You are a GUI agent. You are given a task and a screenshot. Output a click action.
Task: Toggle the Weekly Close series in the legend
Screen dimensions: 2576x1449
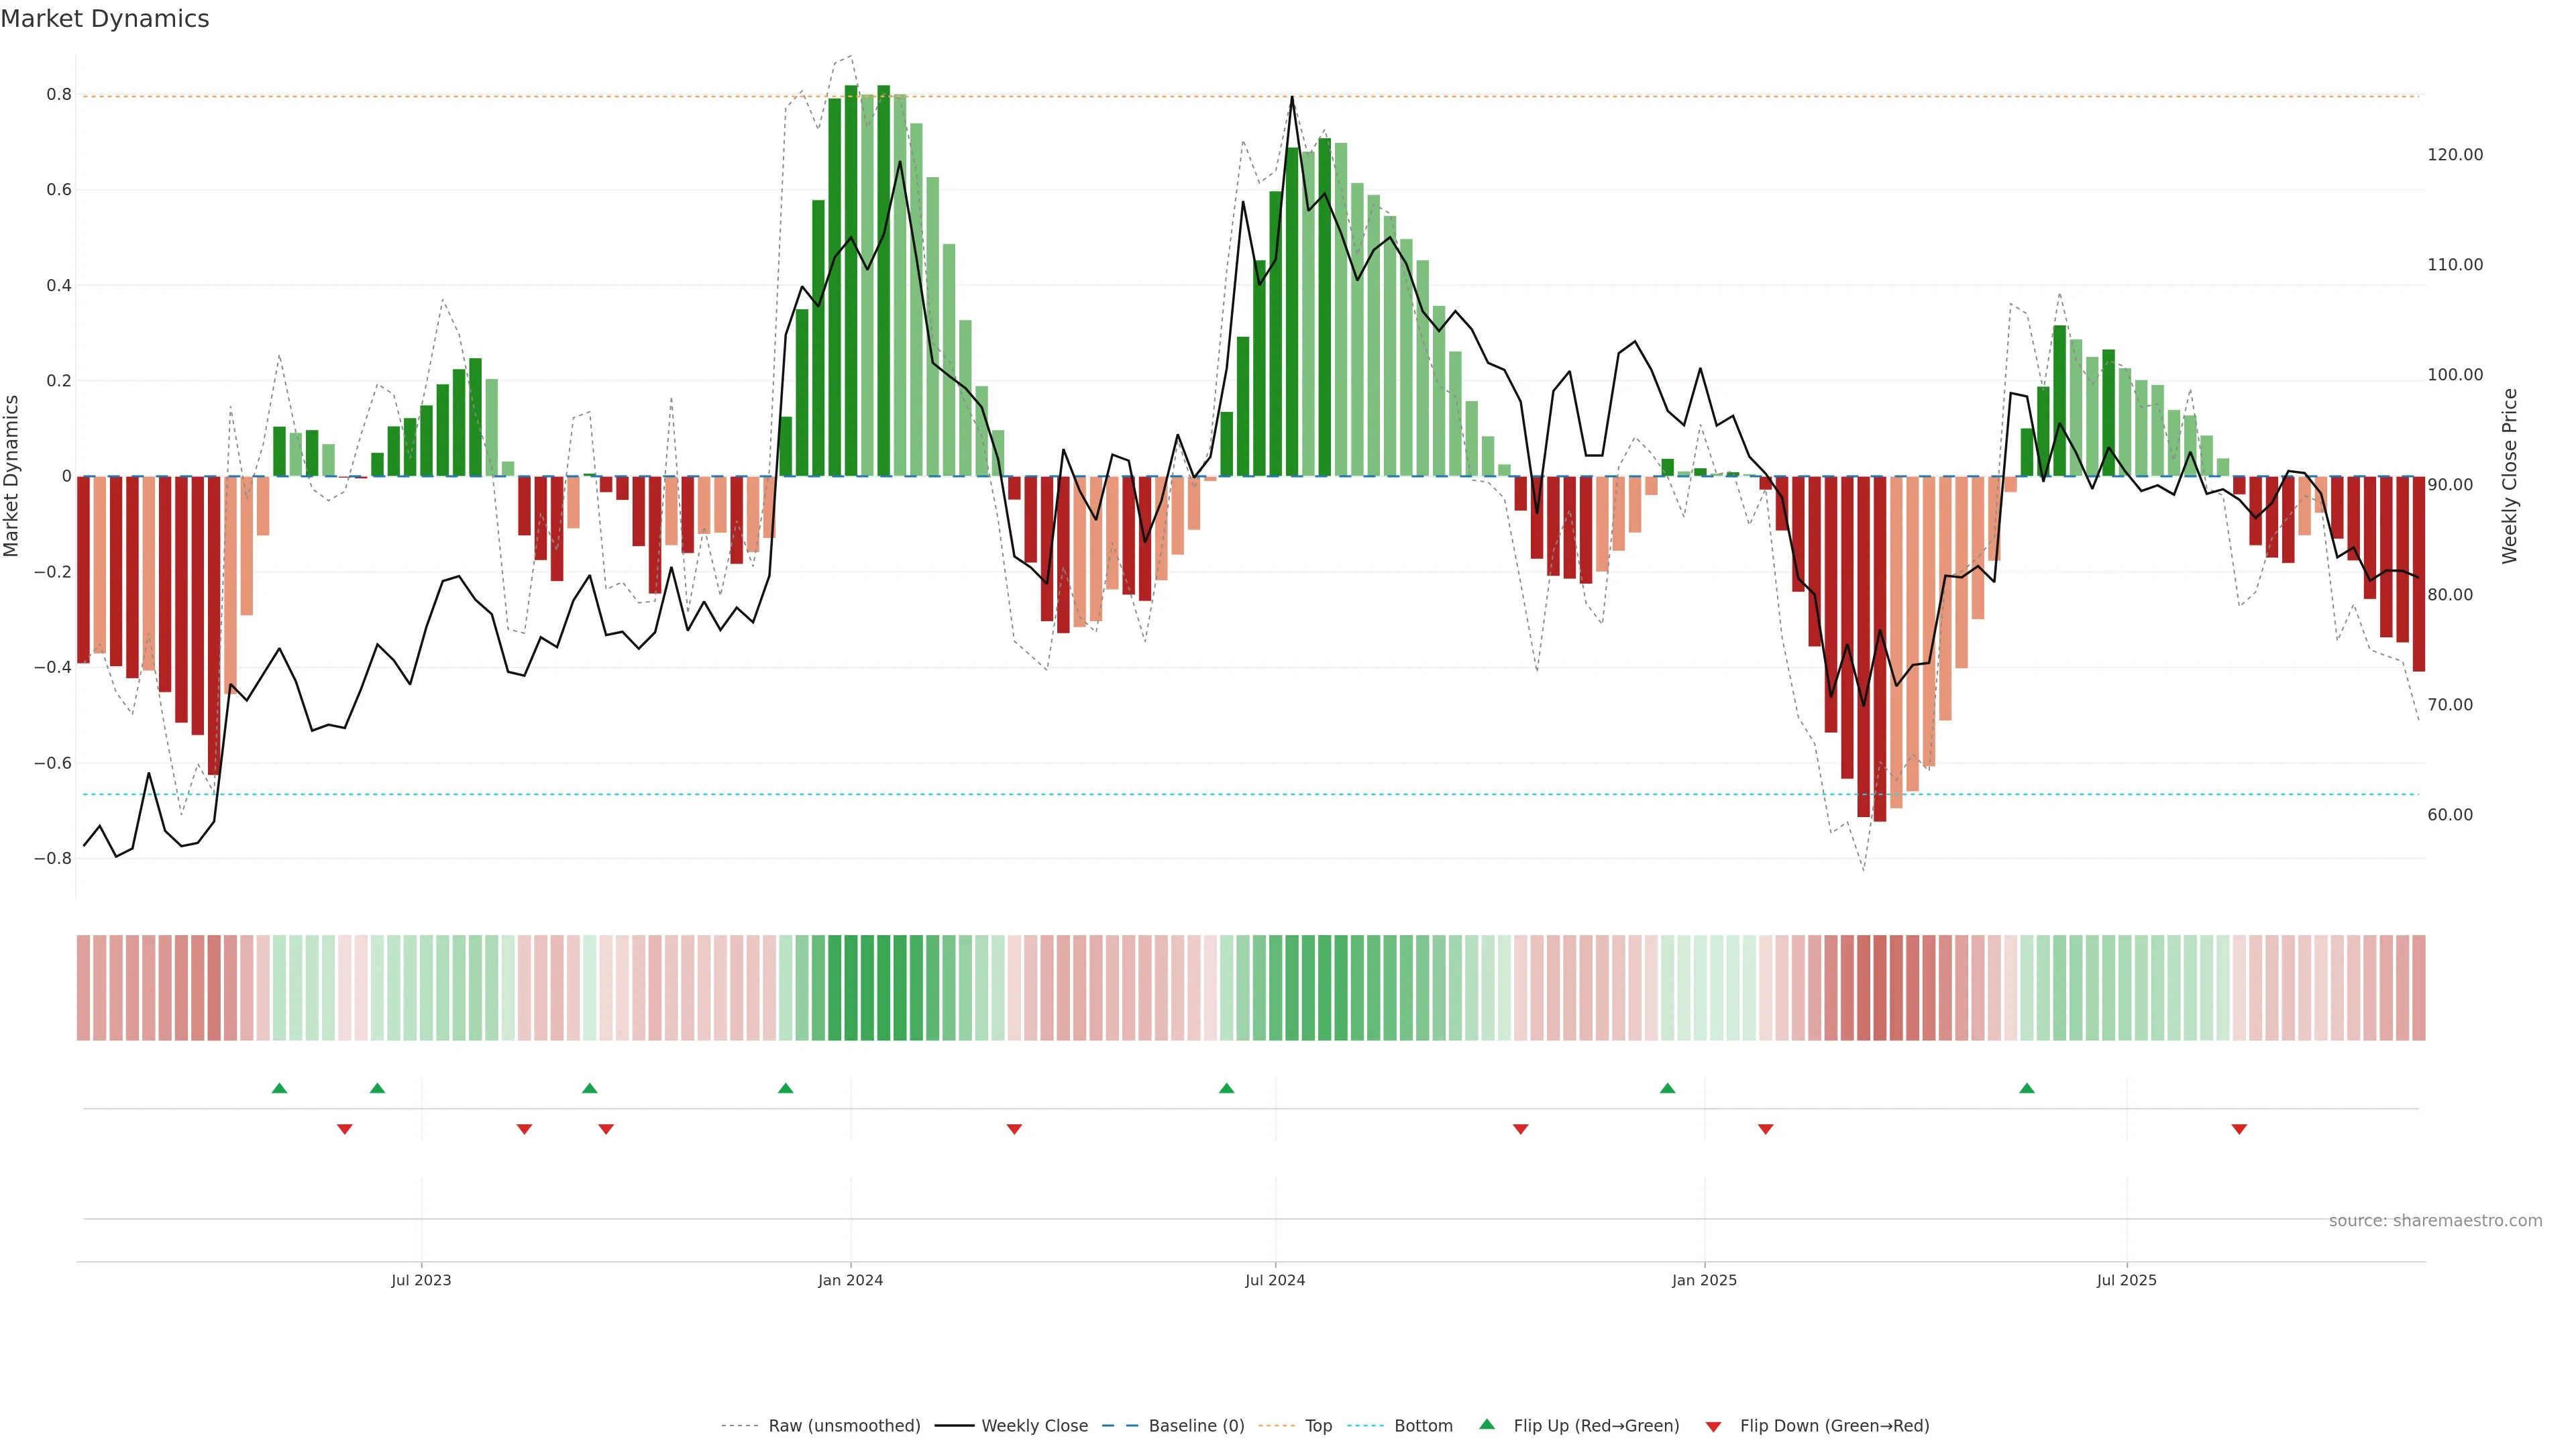pyautogui.click(x=1034, y=1426)
